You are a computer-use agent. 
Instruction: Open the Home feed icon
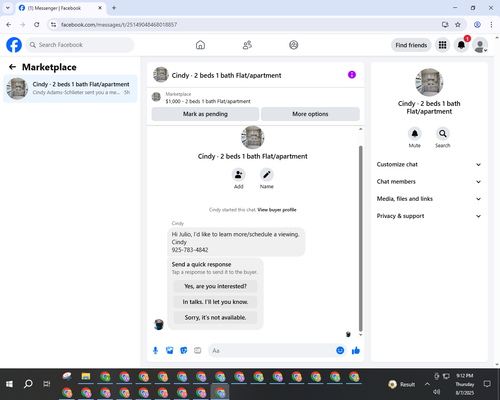tap(200, 45)
